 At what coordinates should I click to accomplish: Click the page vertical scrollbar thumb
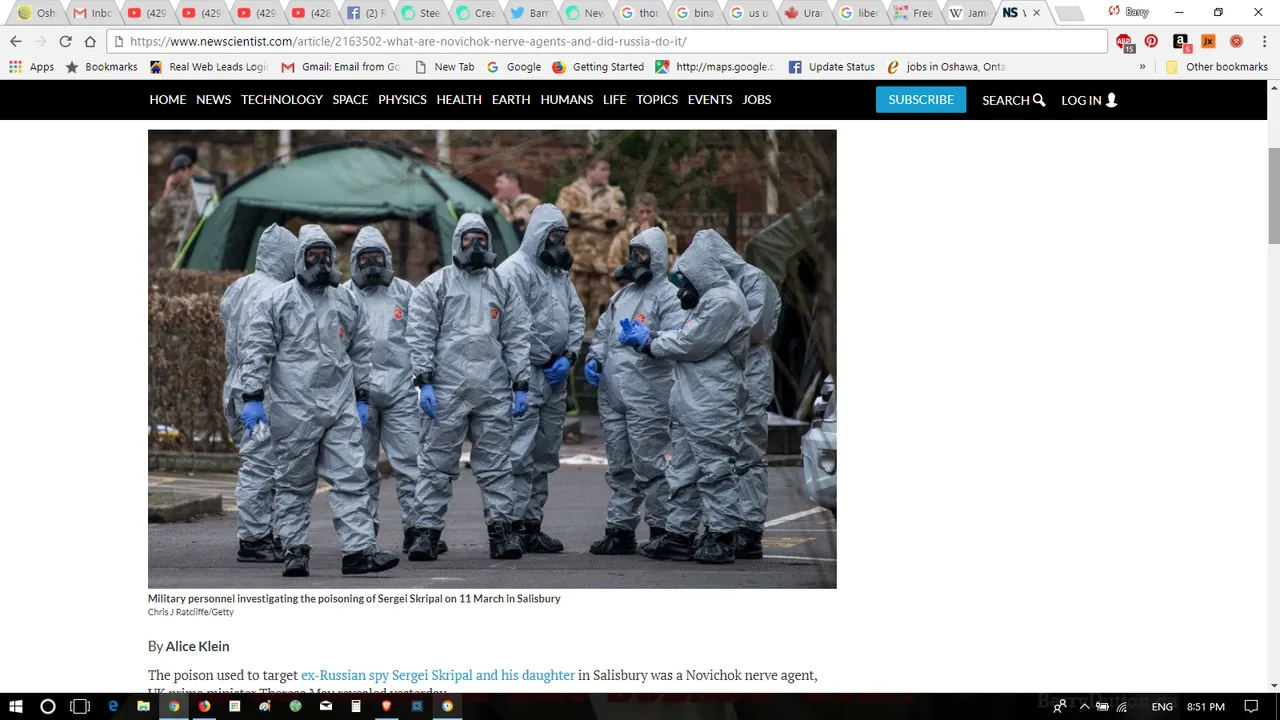click(1273, 194)
